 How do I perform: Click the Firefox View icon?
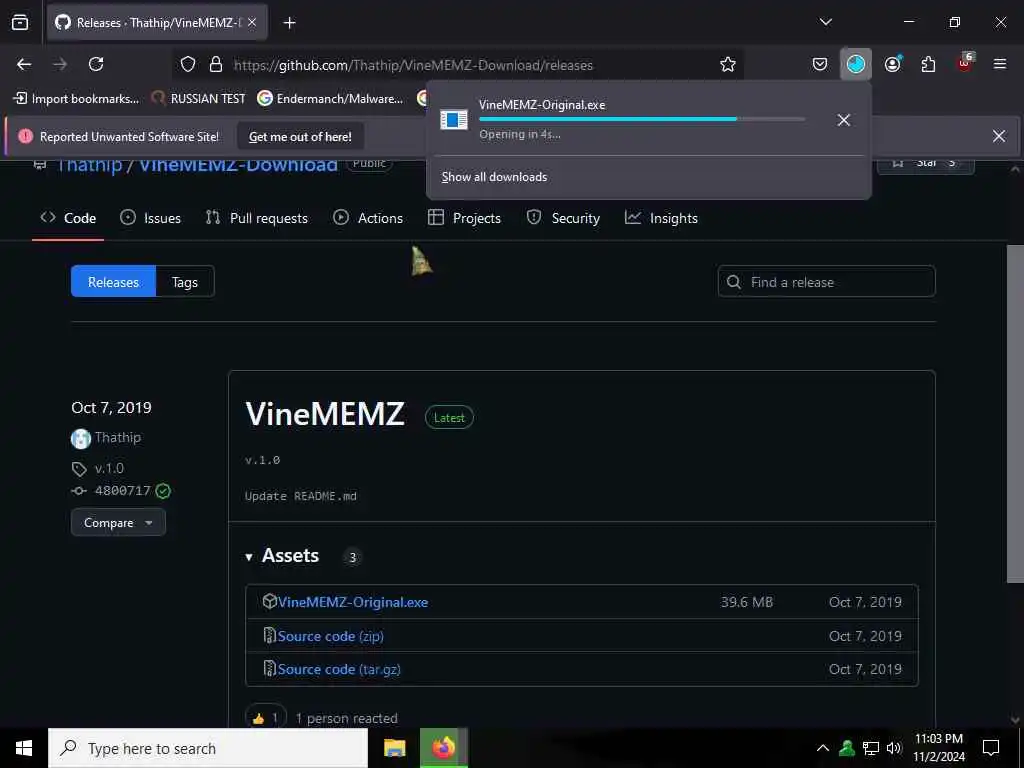(x=20, y=22)
